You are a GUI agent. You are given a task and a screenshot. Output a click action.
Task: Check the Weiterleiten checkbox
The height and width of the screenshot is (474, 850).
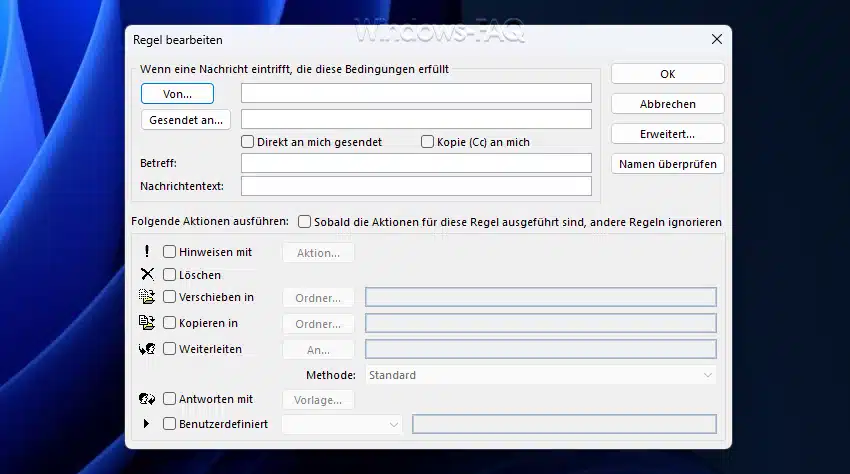[x=170, y=349]
